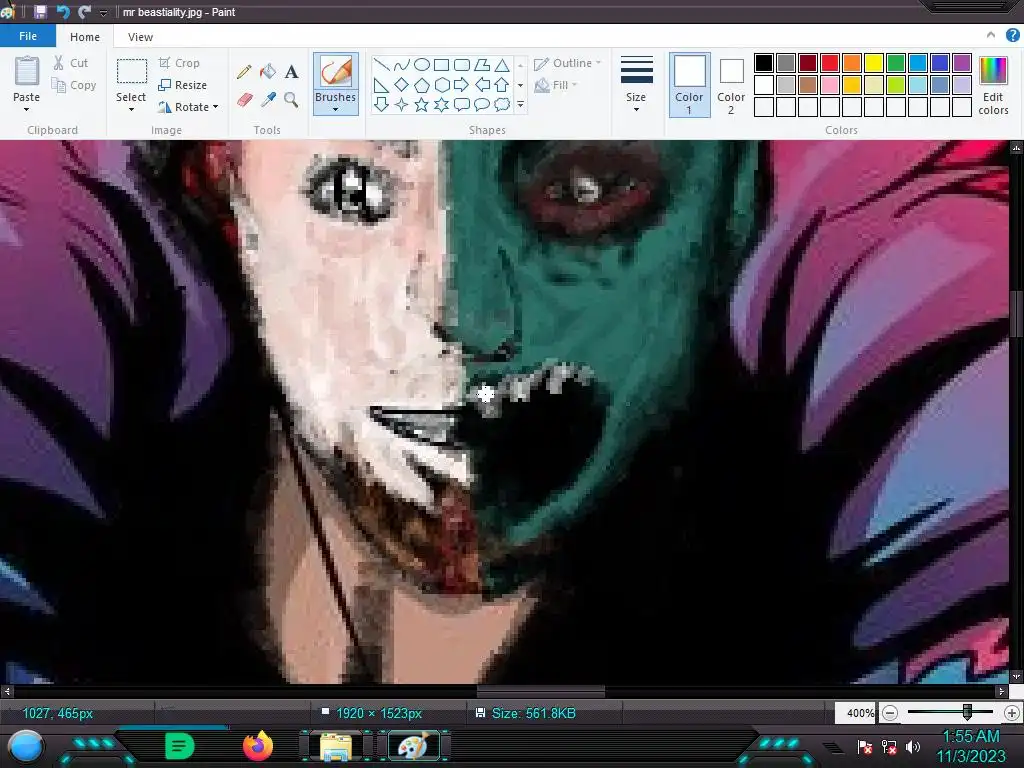Viewport: 1024px width, 768px height.
Task: Open the shape Fill dropdown
Action: [556, 85]
